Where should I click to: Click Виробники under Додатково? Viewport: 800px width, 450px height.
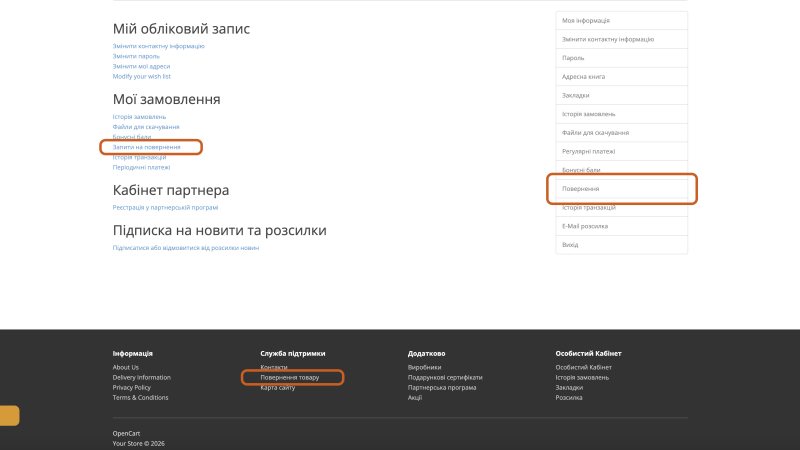coord(424,367)
